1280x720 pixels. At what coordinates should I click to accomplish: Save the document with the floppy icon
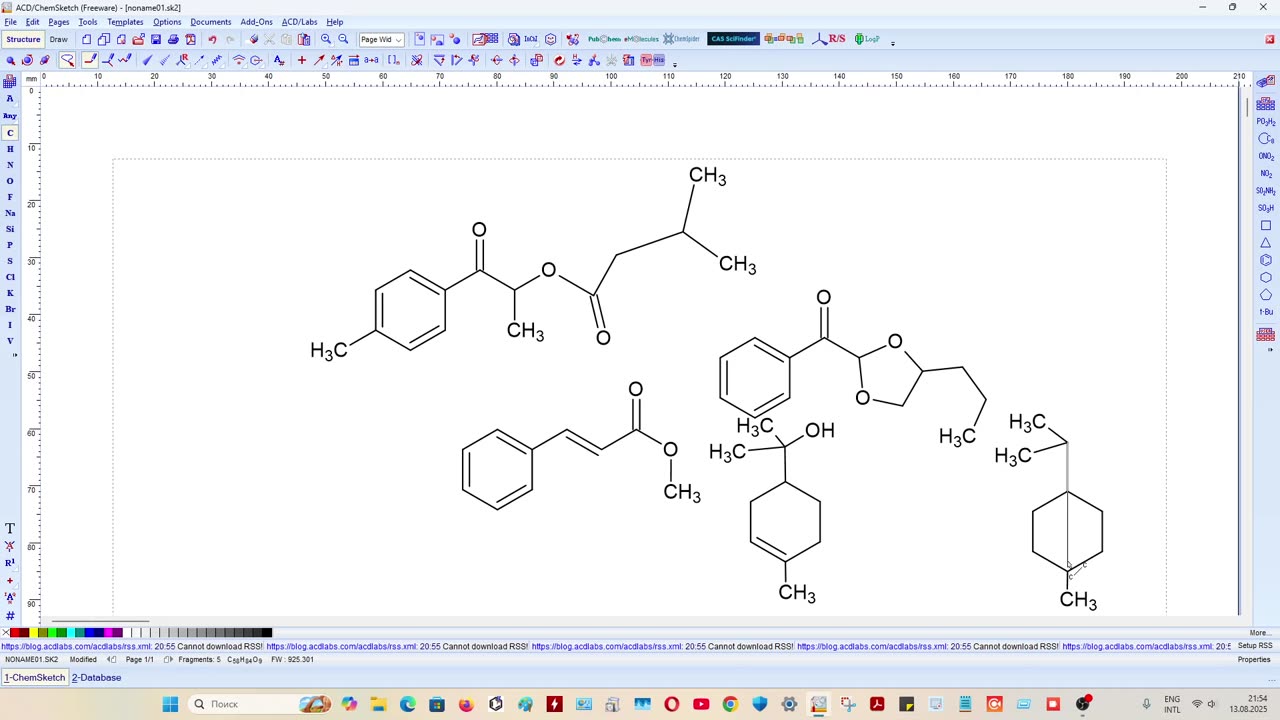pyautogui.click(x=156, y=40)
